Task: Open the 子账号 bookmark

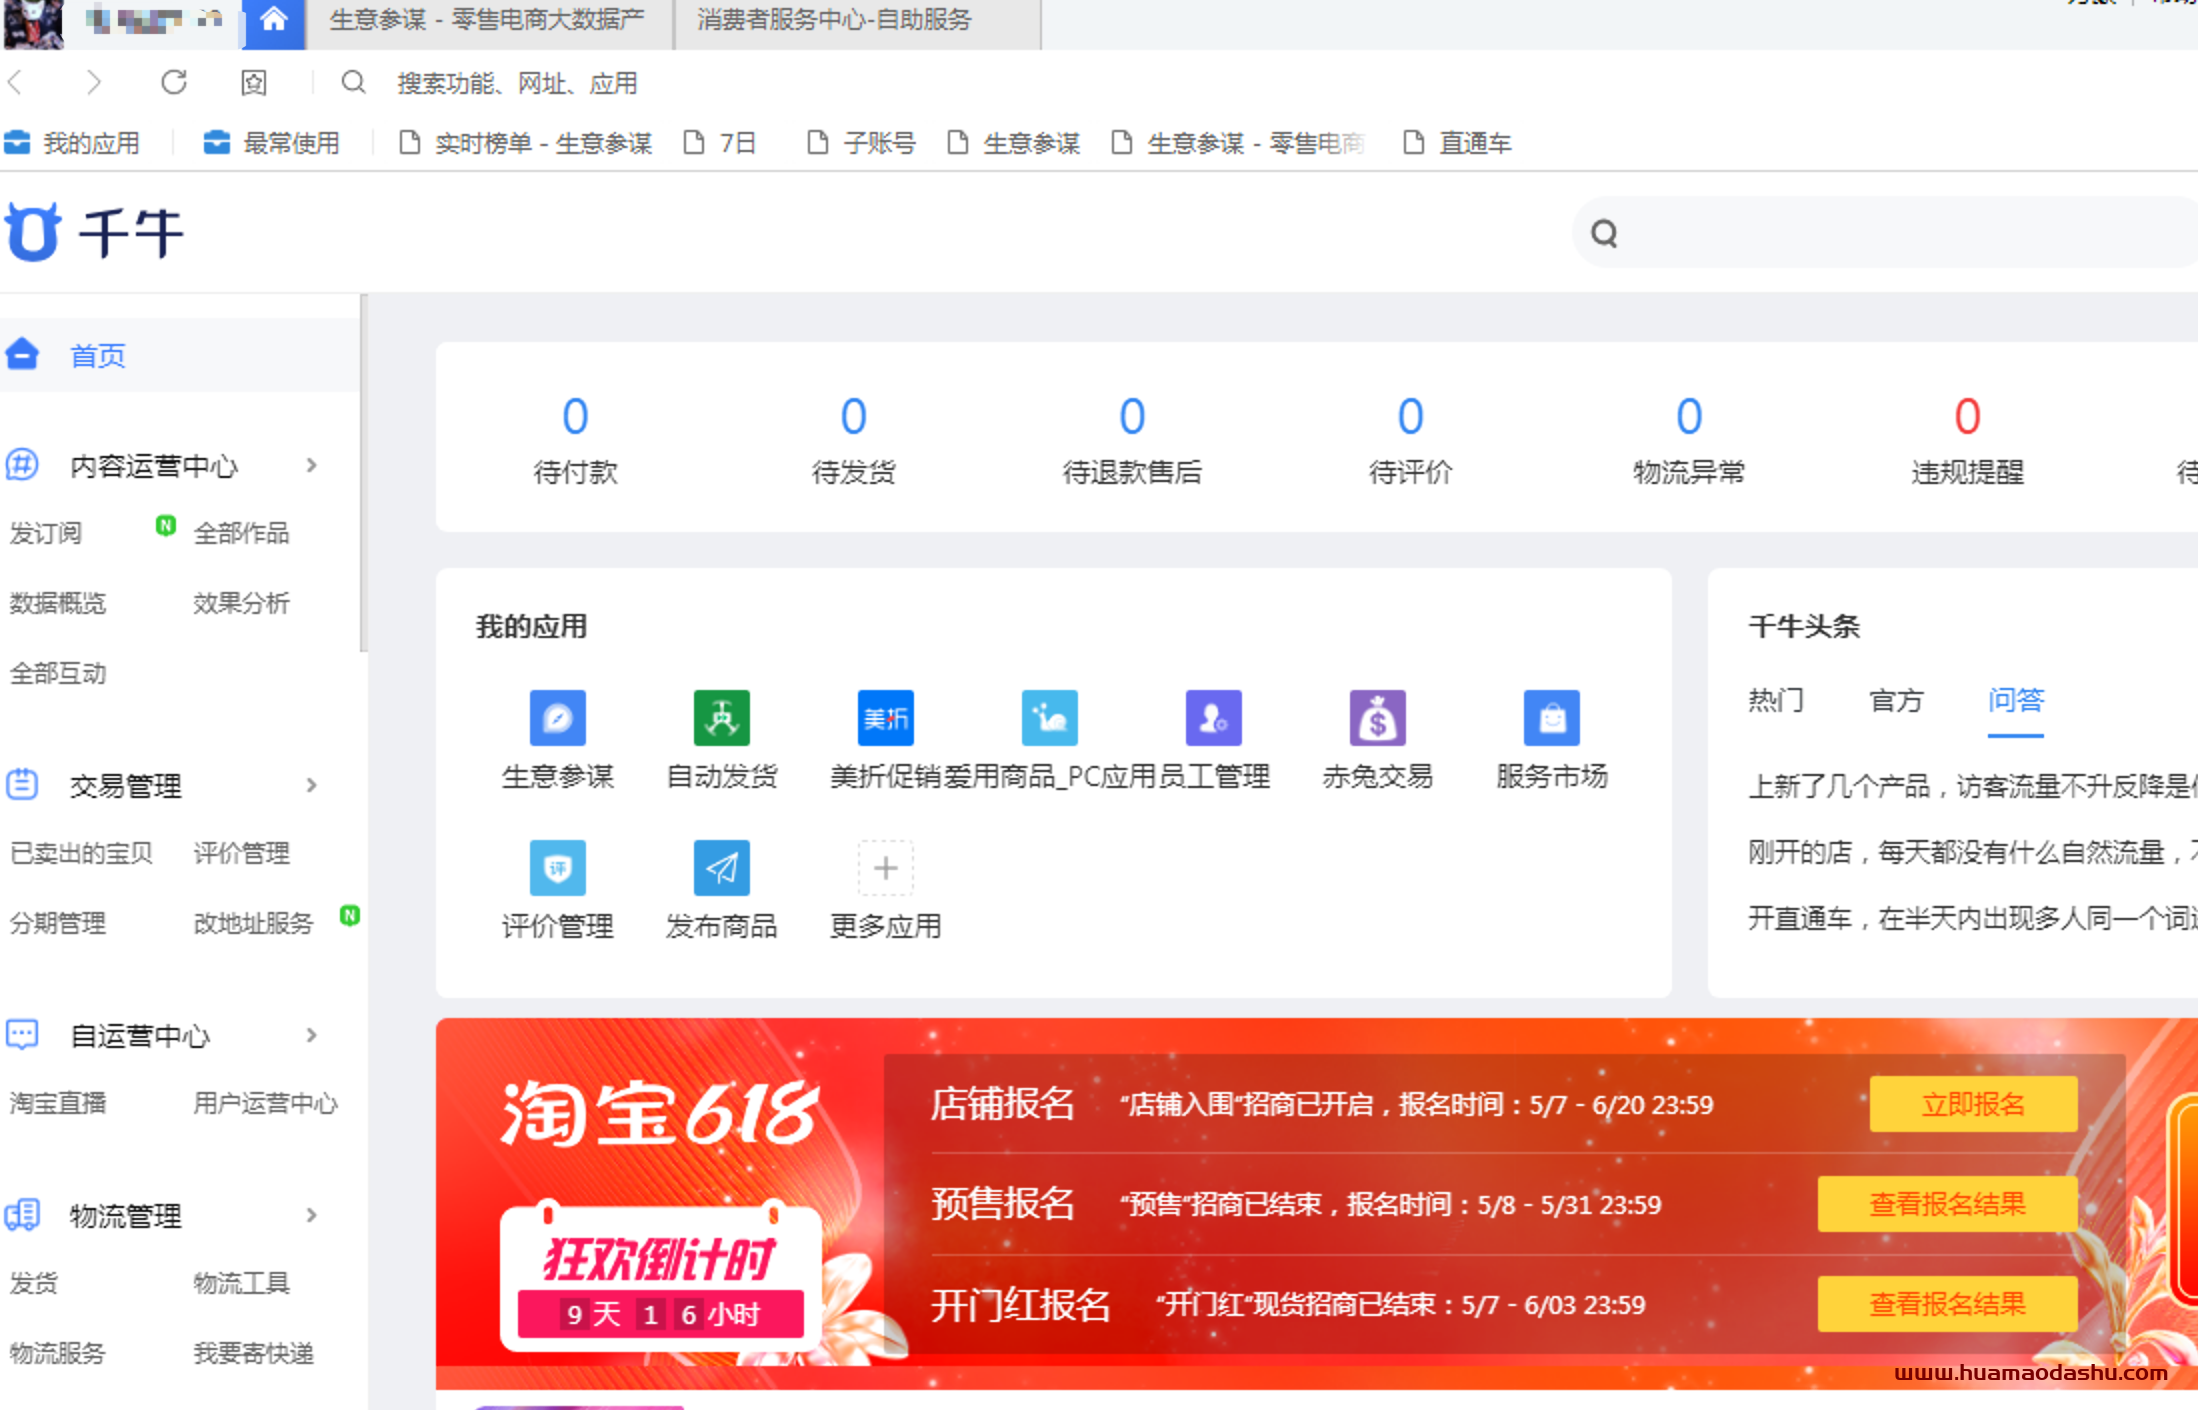Action: (862, 143)
